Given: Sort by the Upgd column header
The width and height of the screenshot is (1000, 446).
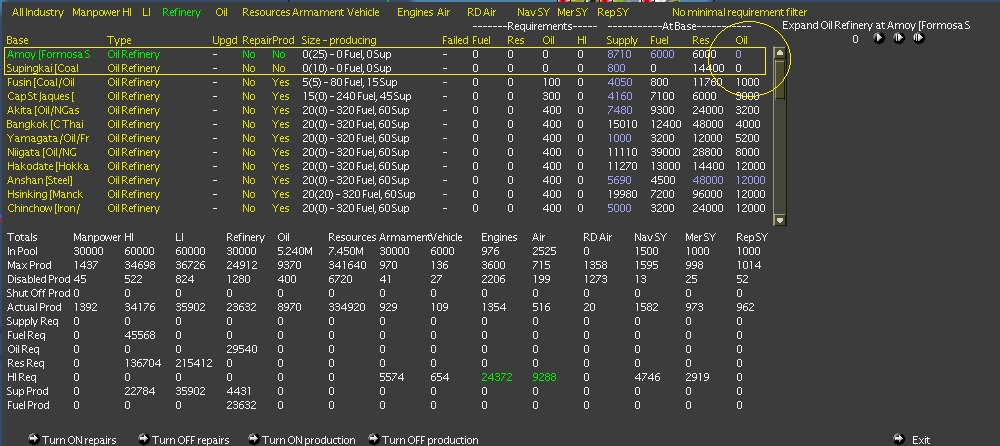Looking at the screenshot, I should click(224, 40).
